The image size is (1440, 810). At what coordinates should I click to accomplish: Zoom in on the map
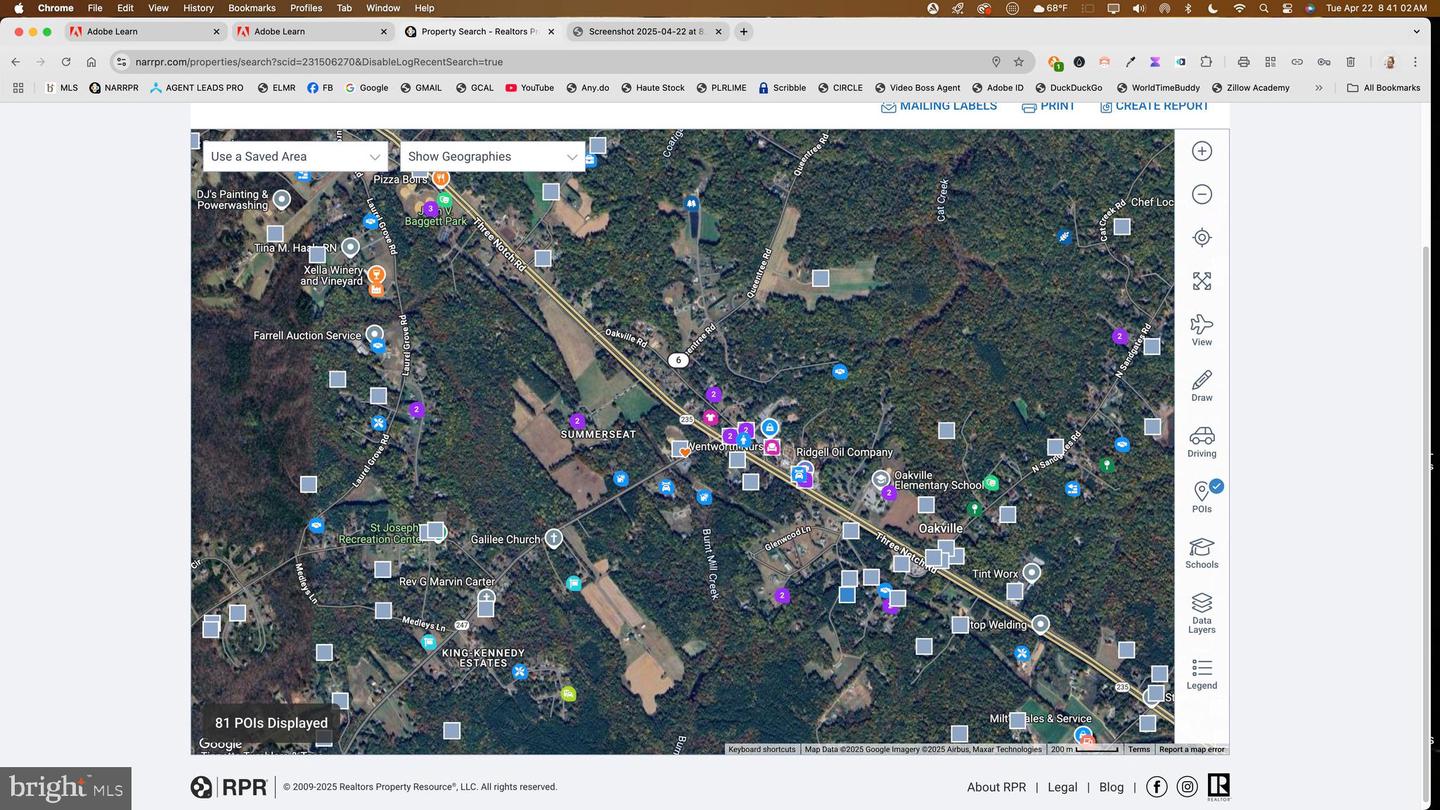click(1202, 151)
